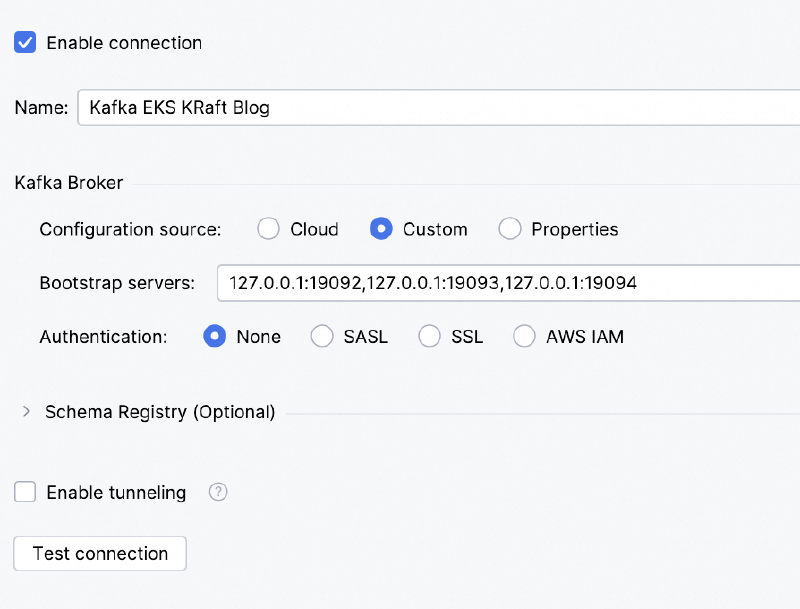Set authentication to None

click(x=214, y=337)
